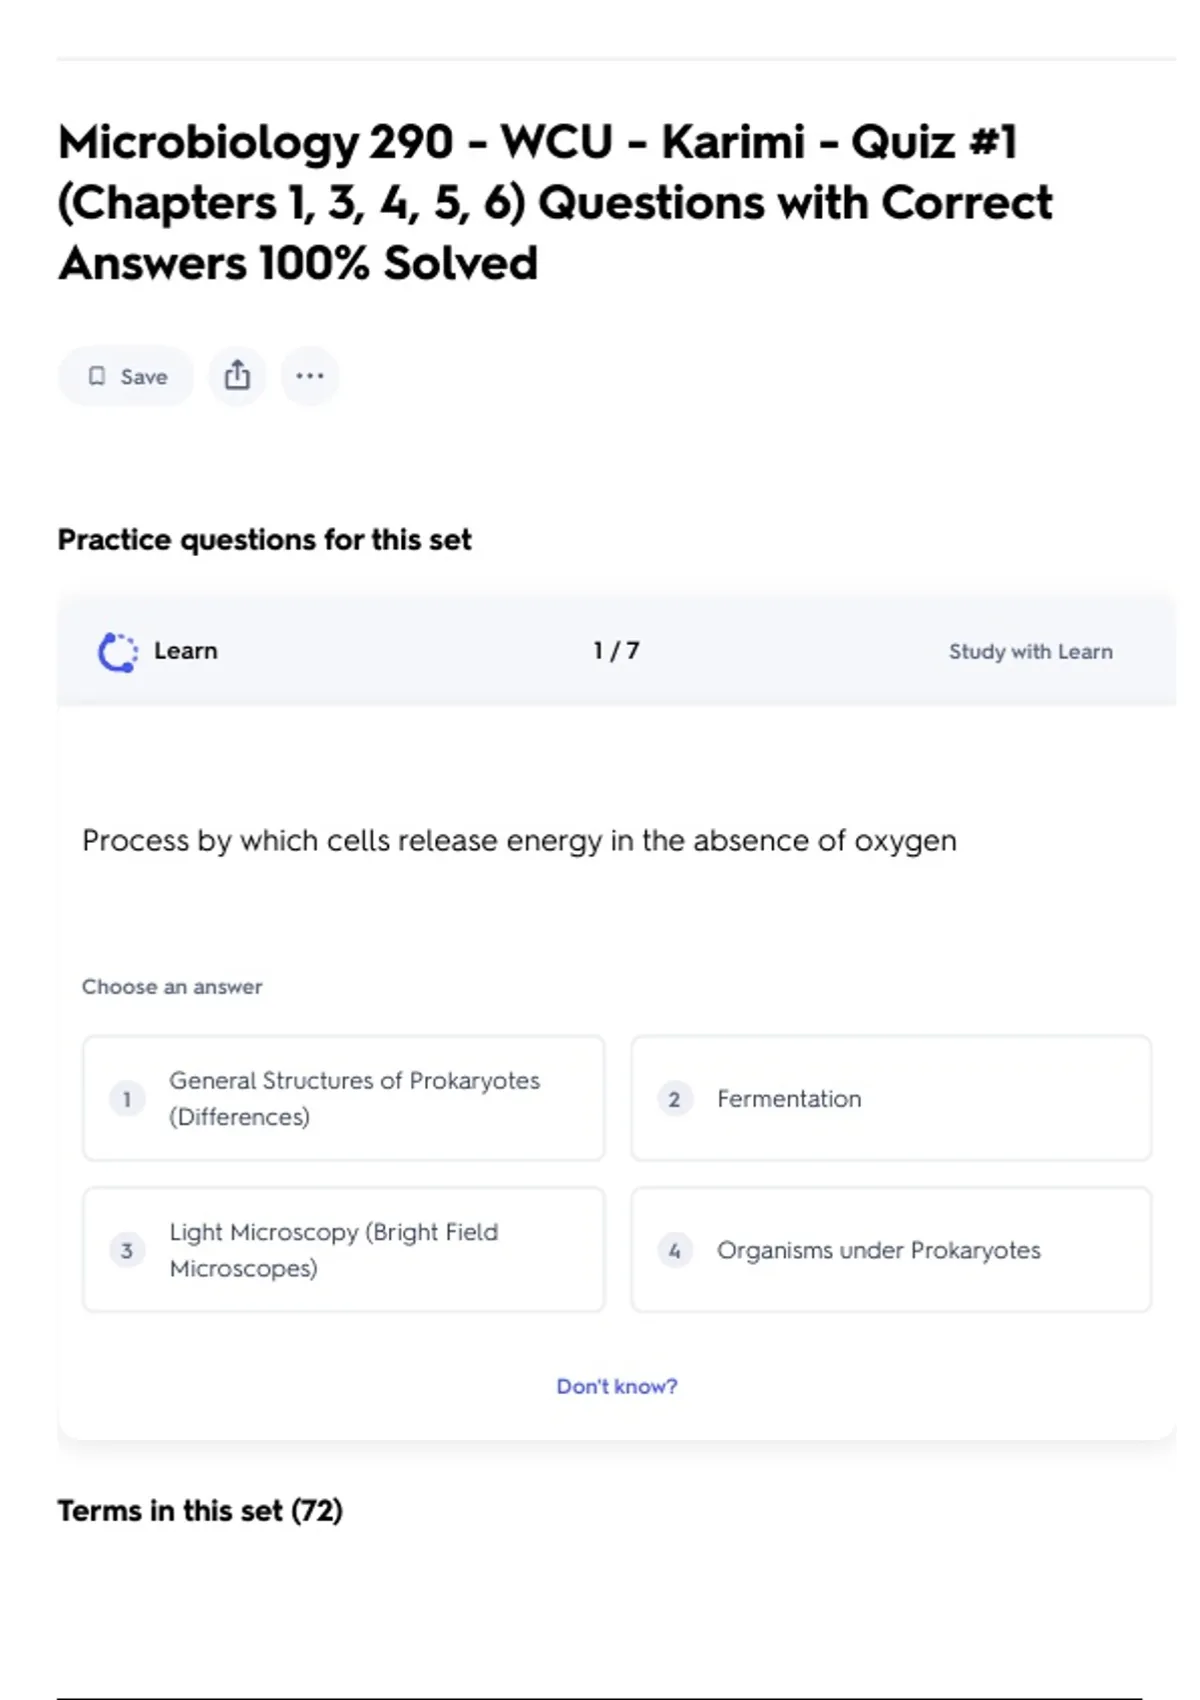Screen dimensions: 1200x1700
Task: Click the number 1 answer badge
Action: tap(127, 1099)
